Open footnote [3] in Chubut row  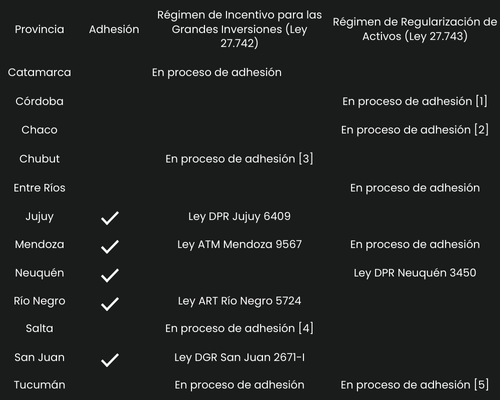(x=306, y=159)
